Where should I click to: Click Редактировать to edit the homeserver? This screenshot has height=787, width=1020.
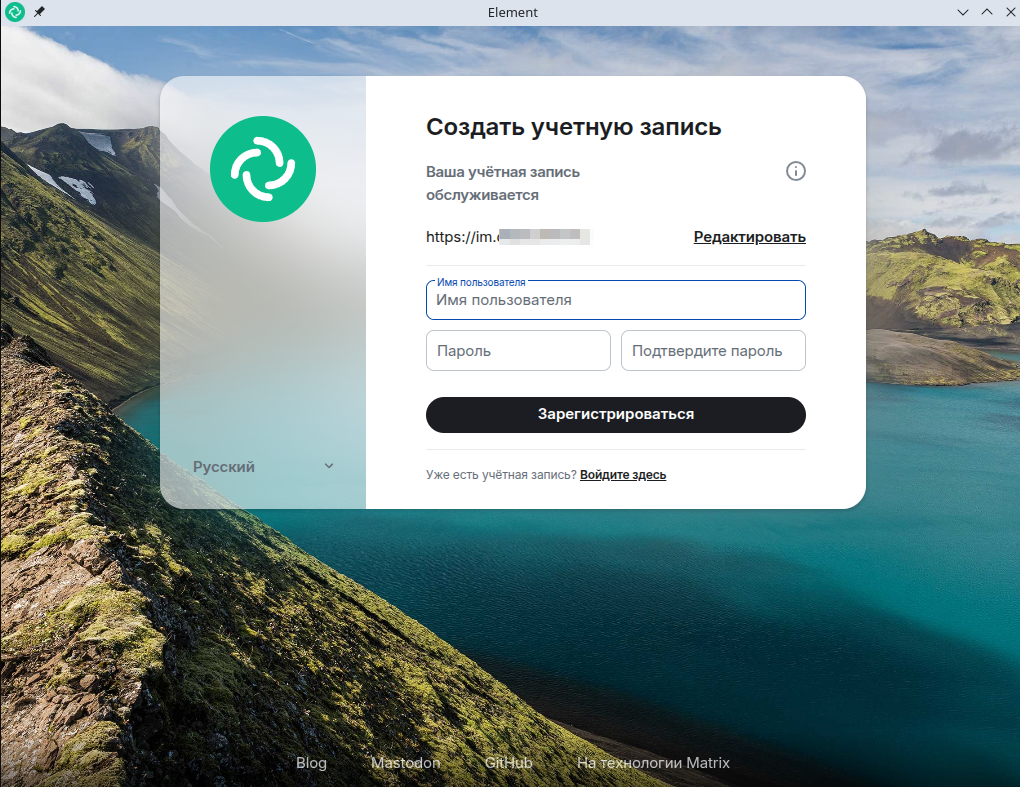pos(749,237)
